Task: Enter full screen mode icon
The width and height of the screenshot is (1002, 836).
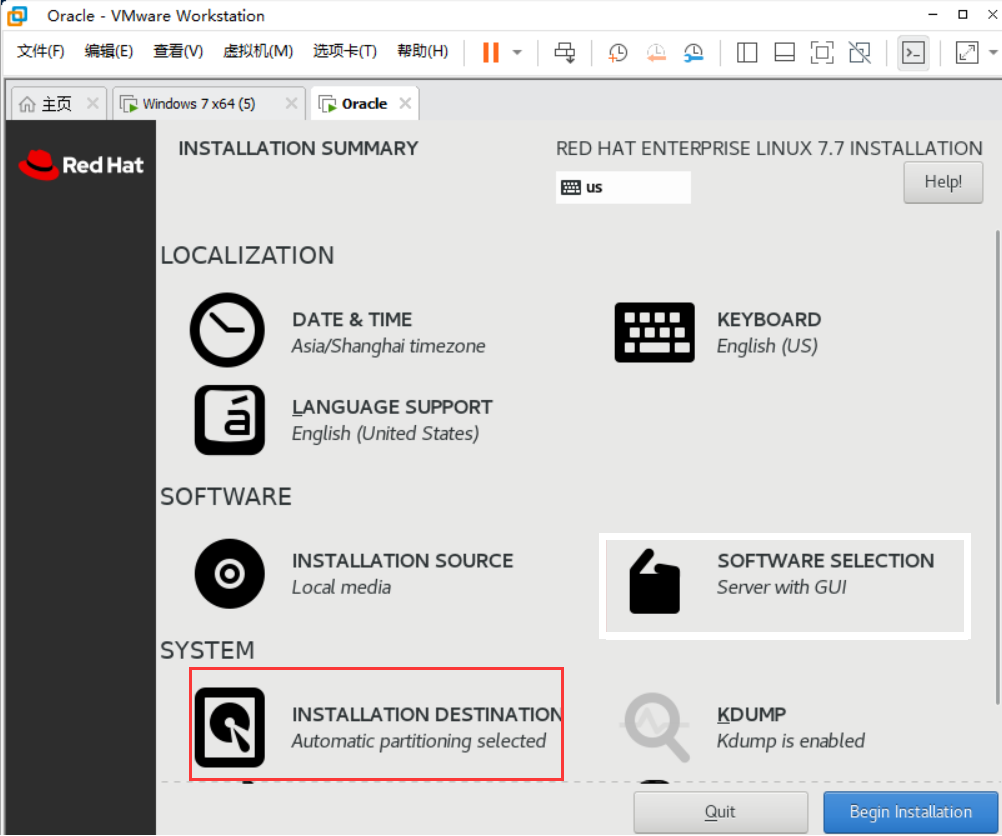Action: click(x=822, y=52)
